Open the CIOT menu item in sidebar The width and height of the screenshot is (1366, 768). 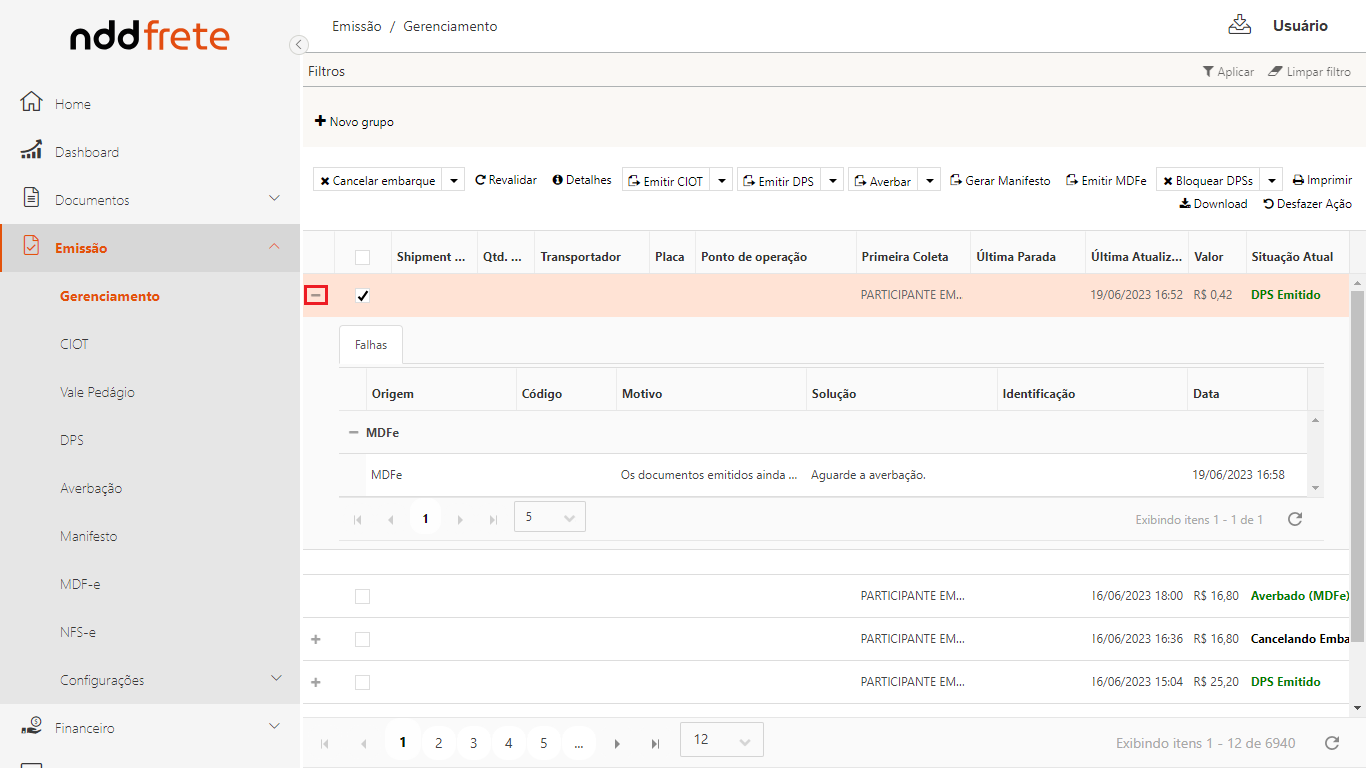pyautogui.click(x=74, y=344)
